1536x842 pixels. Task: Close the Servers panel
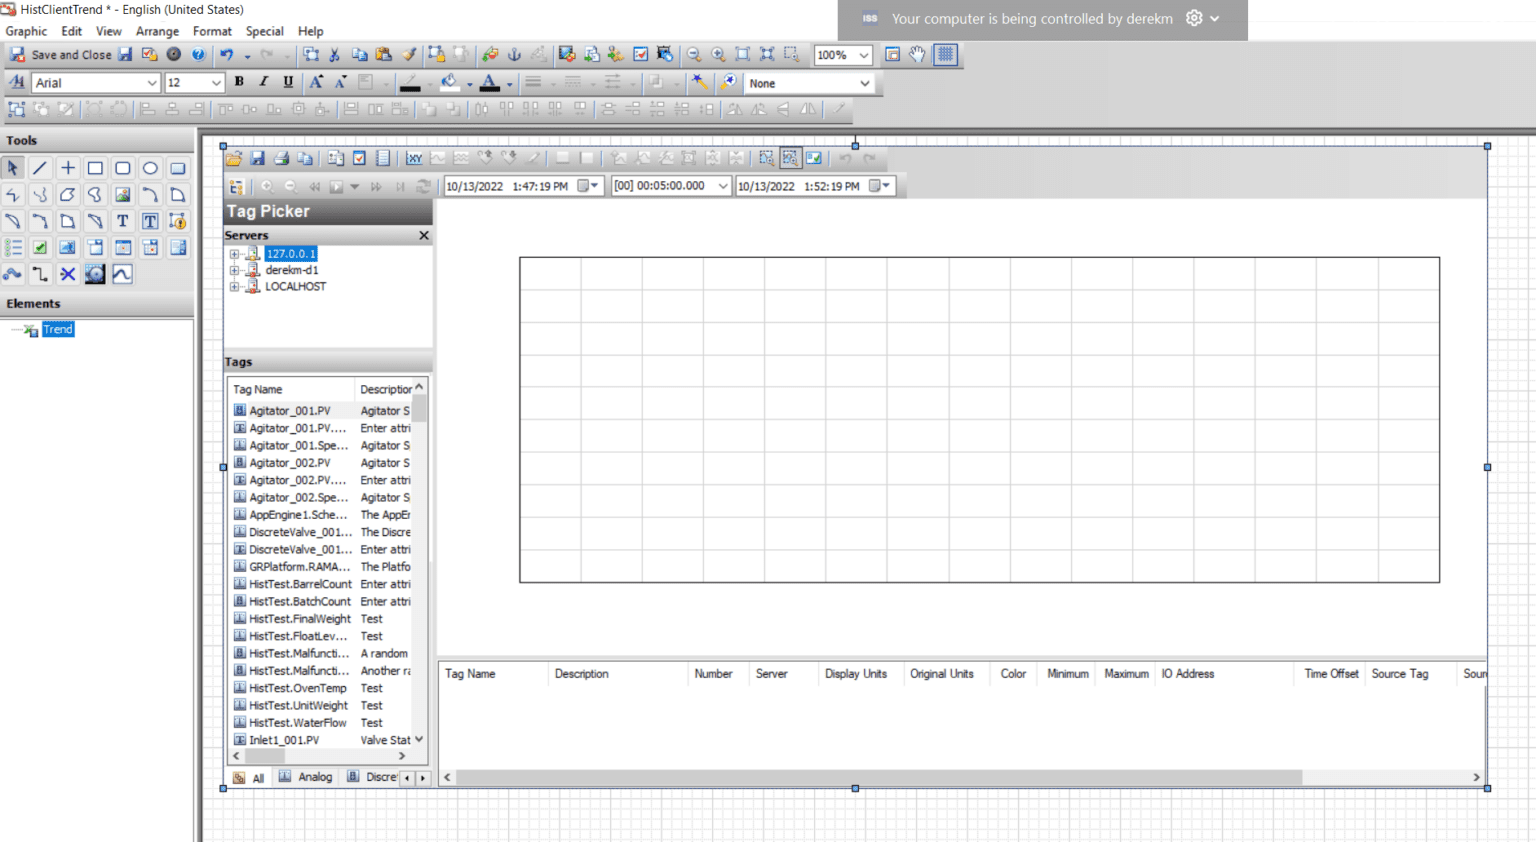423,235
